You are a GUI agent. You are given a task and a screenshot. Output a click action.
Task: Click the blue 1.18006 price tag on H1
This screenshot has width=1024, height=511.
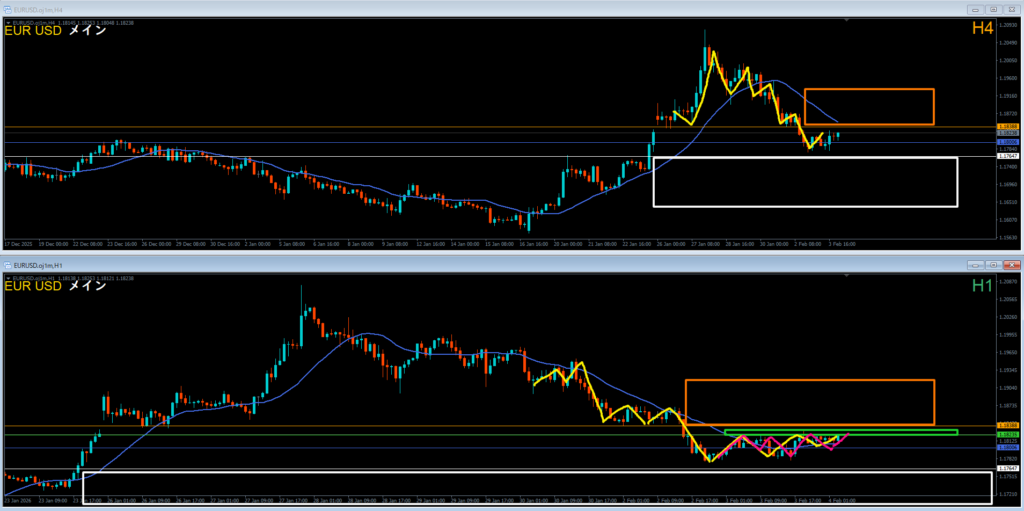(x=1006, y=448)
